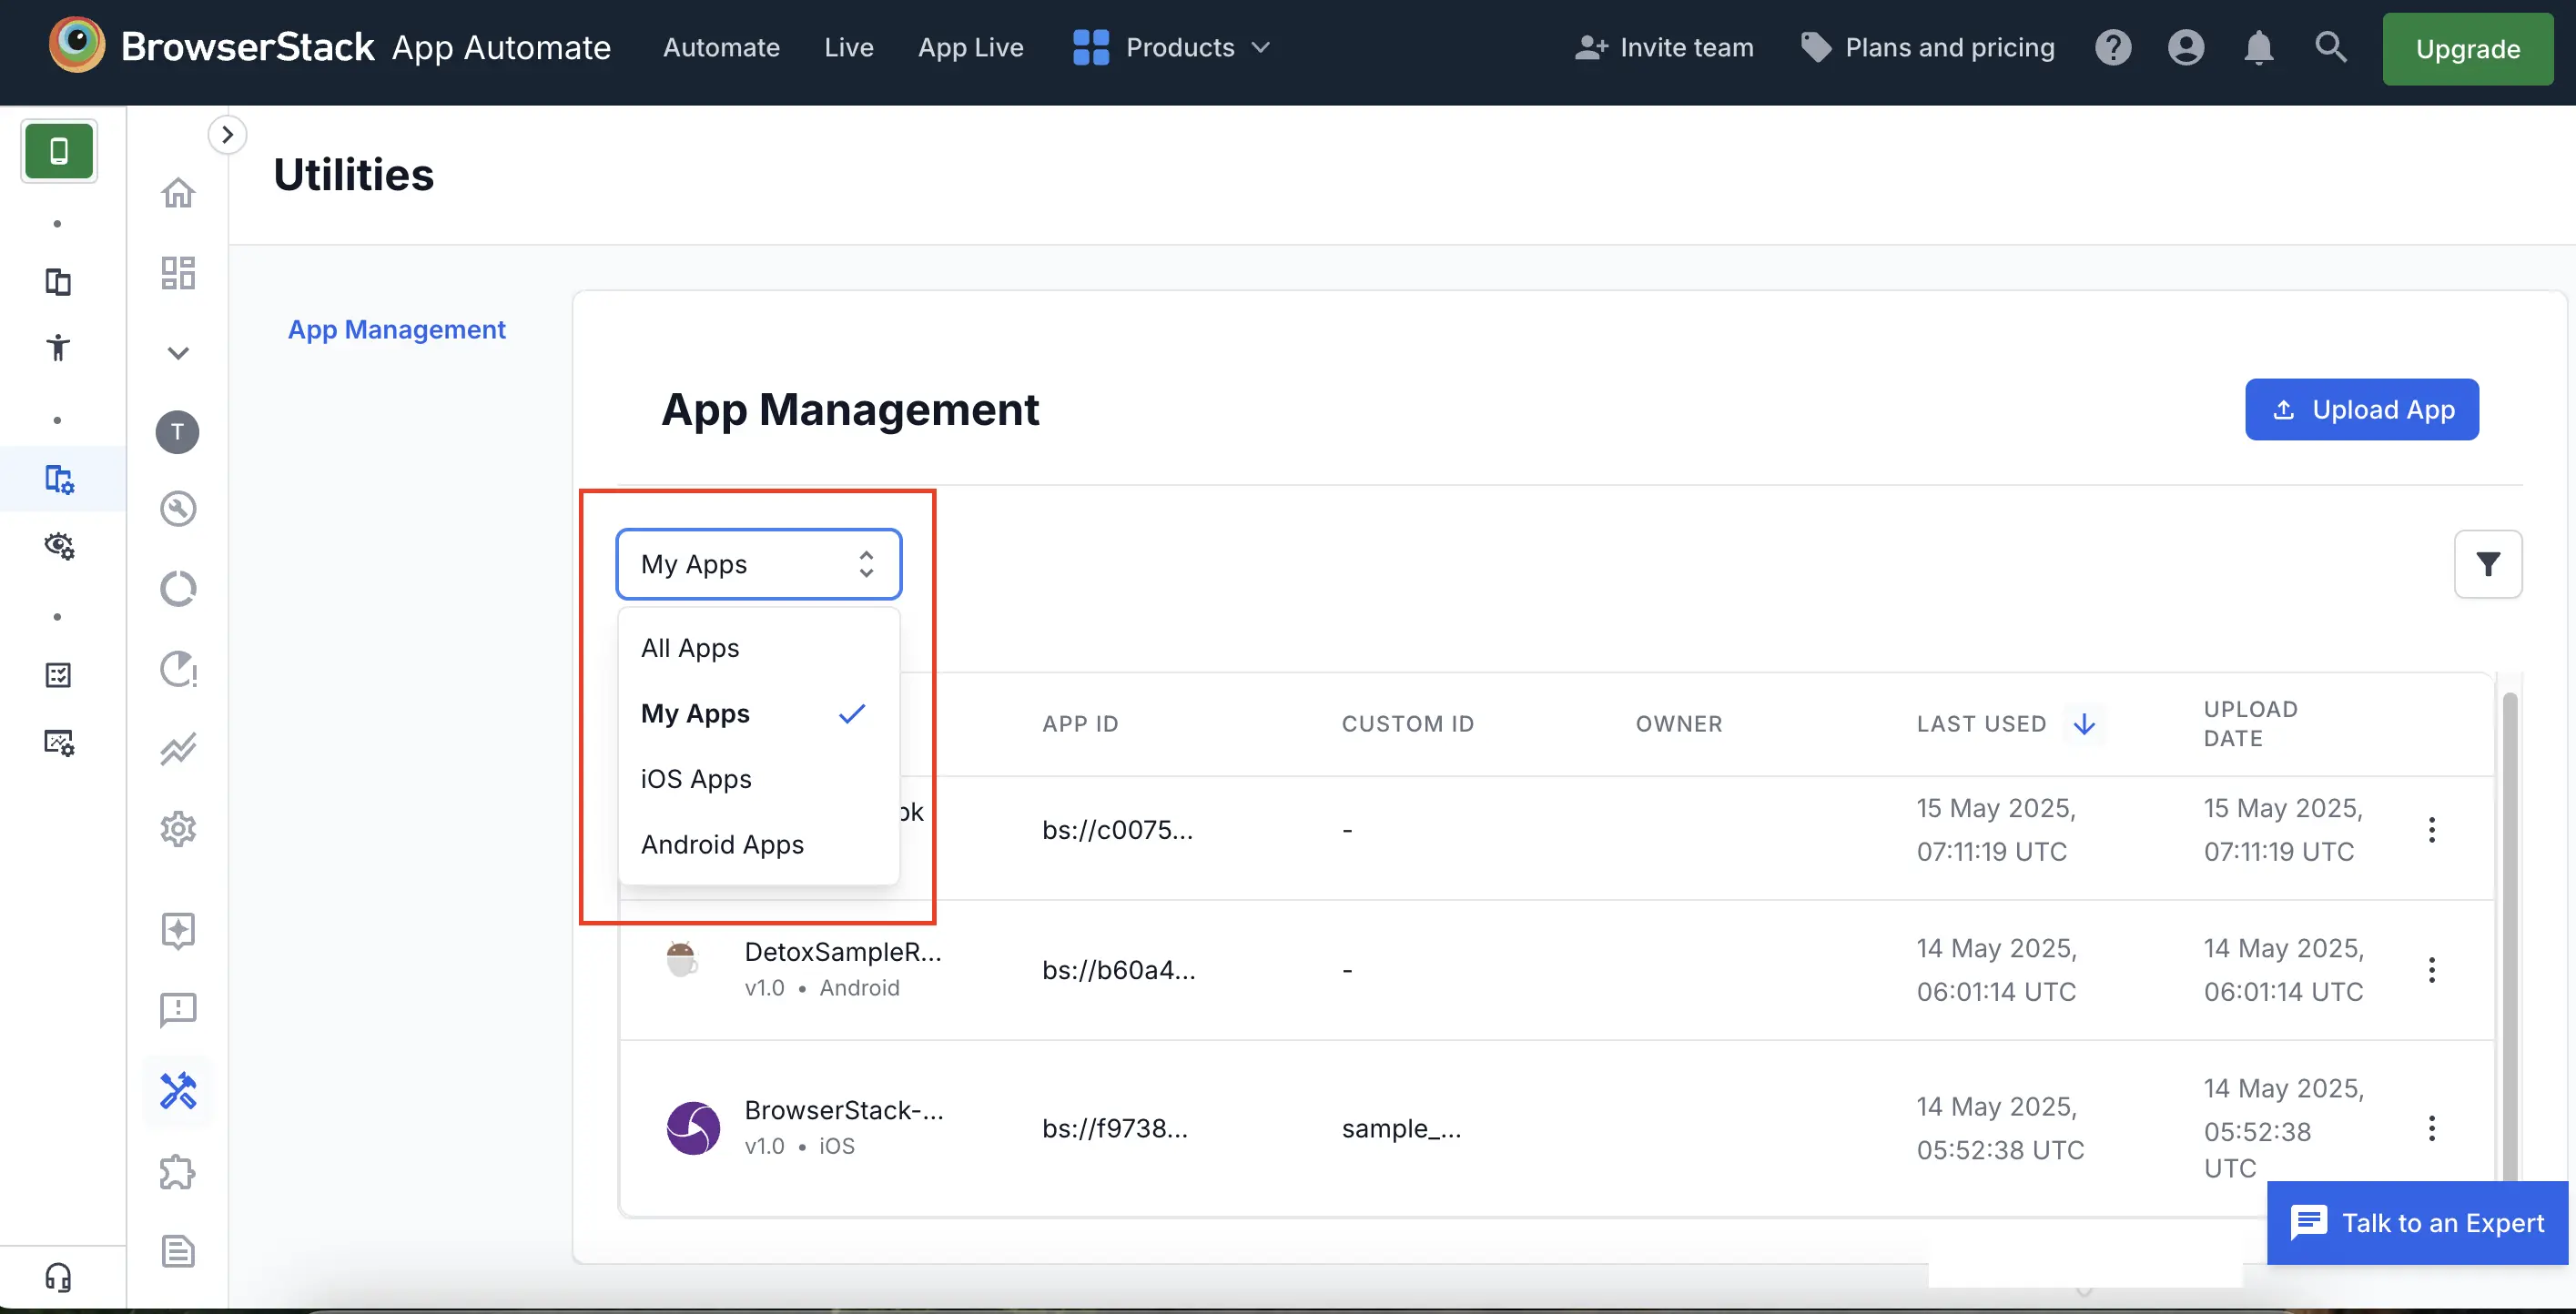Open more options for the DetoxSampleR row
This screenshot has height=1314, width=2576.
tap(2431, 969)
